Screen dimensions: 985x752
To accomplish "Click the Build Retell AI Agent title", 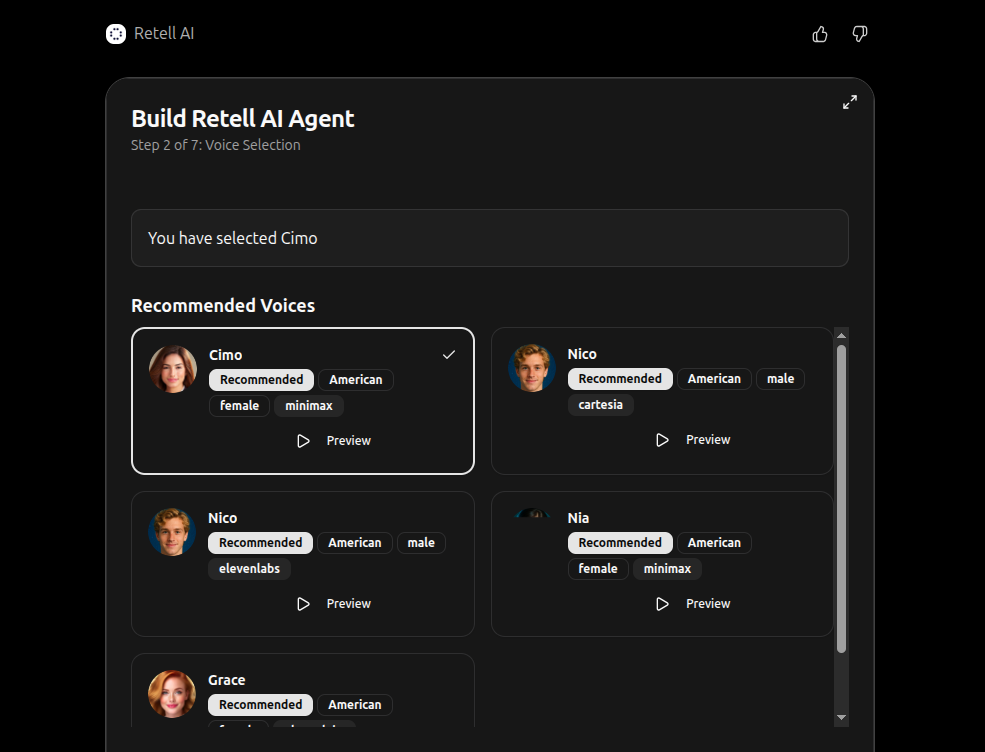I will click(x=242, y=119).
